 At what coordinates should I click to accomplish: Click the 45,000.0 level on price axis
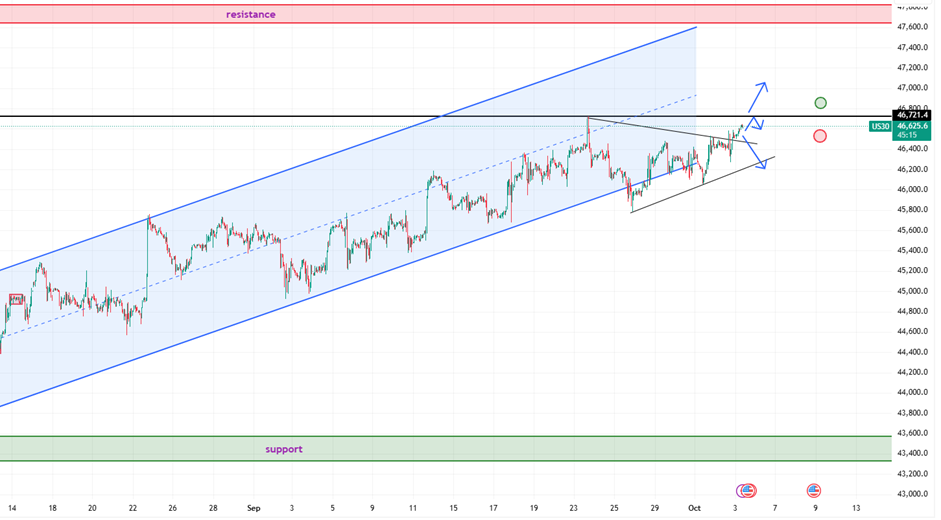(914, 291)
